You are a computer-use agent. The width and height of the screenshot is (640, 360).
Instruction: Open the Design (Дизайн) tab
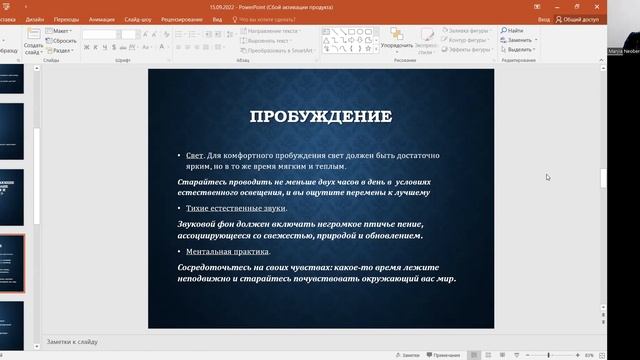pos(35,19)
